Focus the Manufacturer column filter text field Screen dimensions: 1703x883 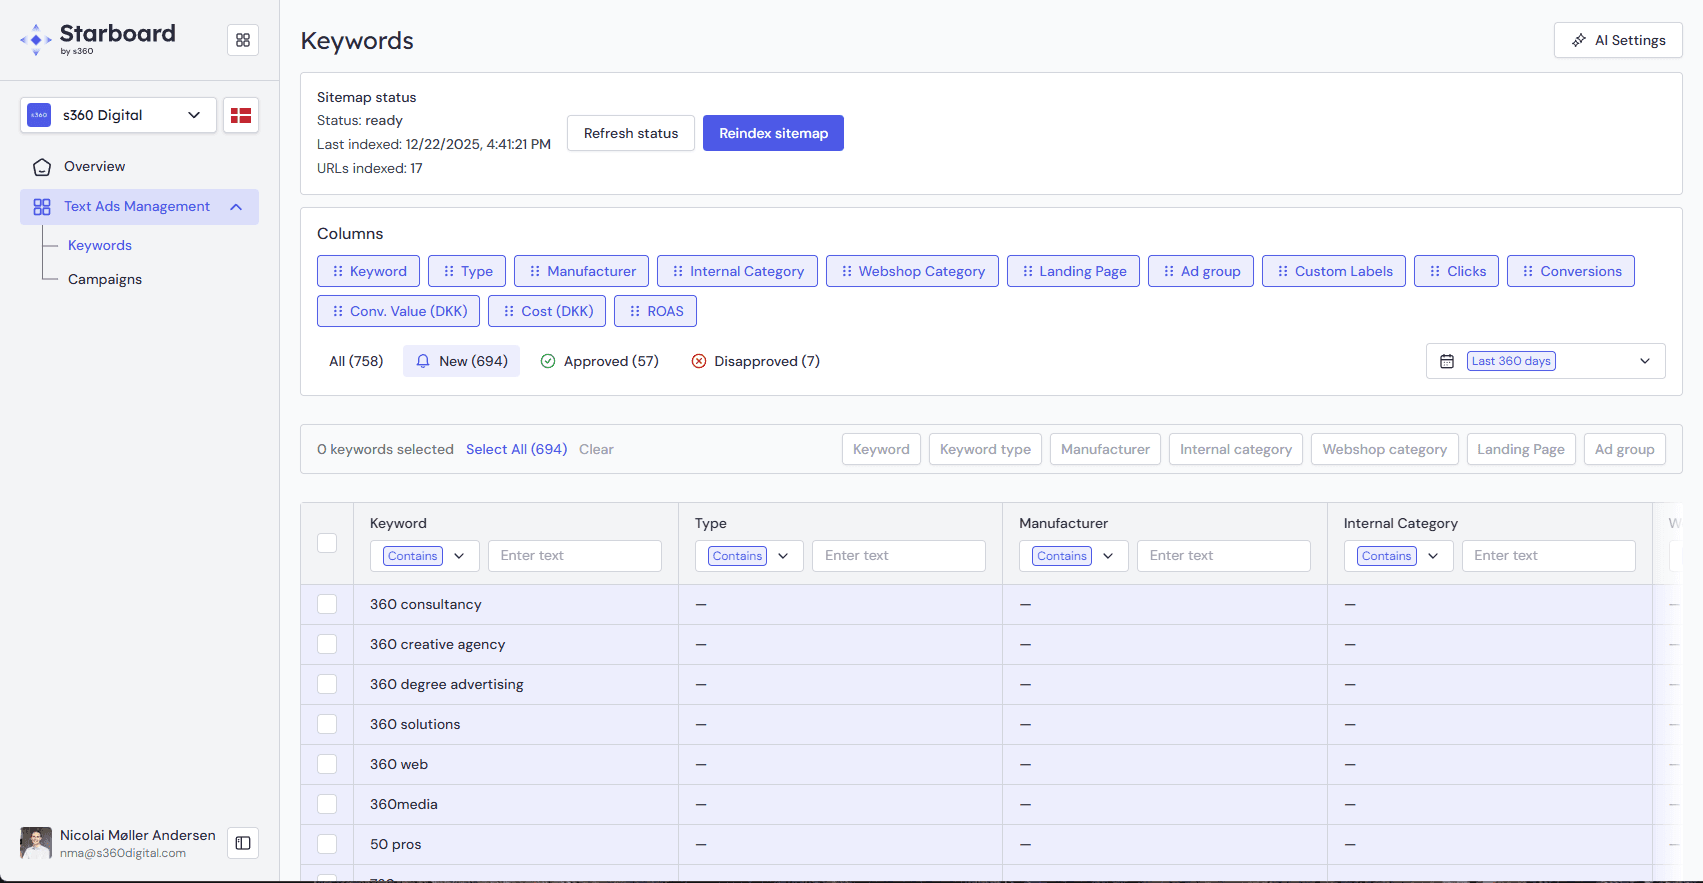(x=1224, y=556)
